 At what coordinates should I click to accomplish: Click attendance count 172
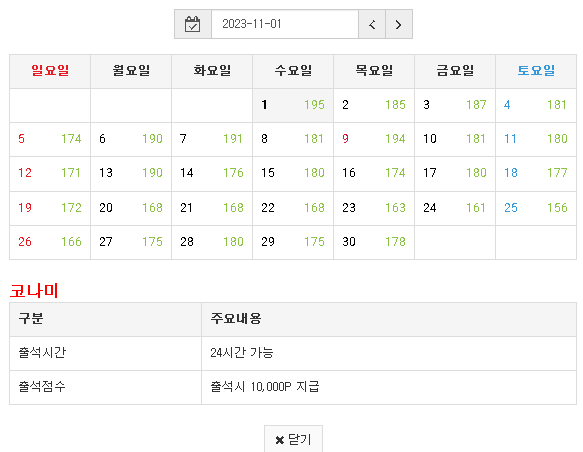(x=71, y=208)
